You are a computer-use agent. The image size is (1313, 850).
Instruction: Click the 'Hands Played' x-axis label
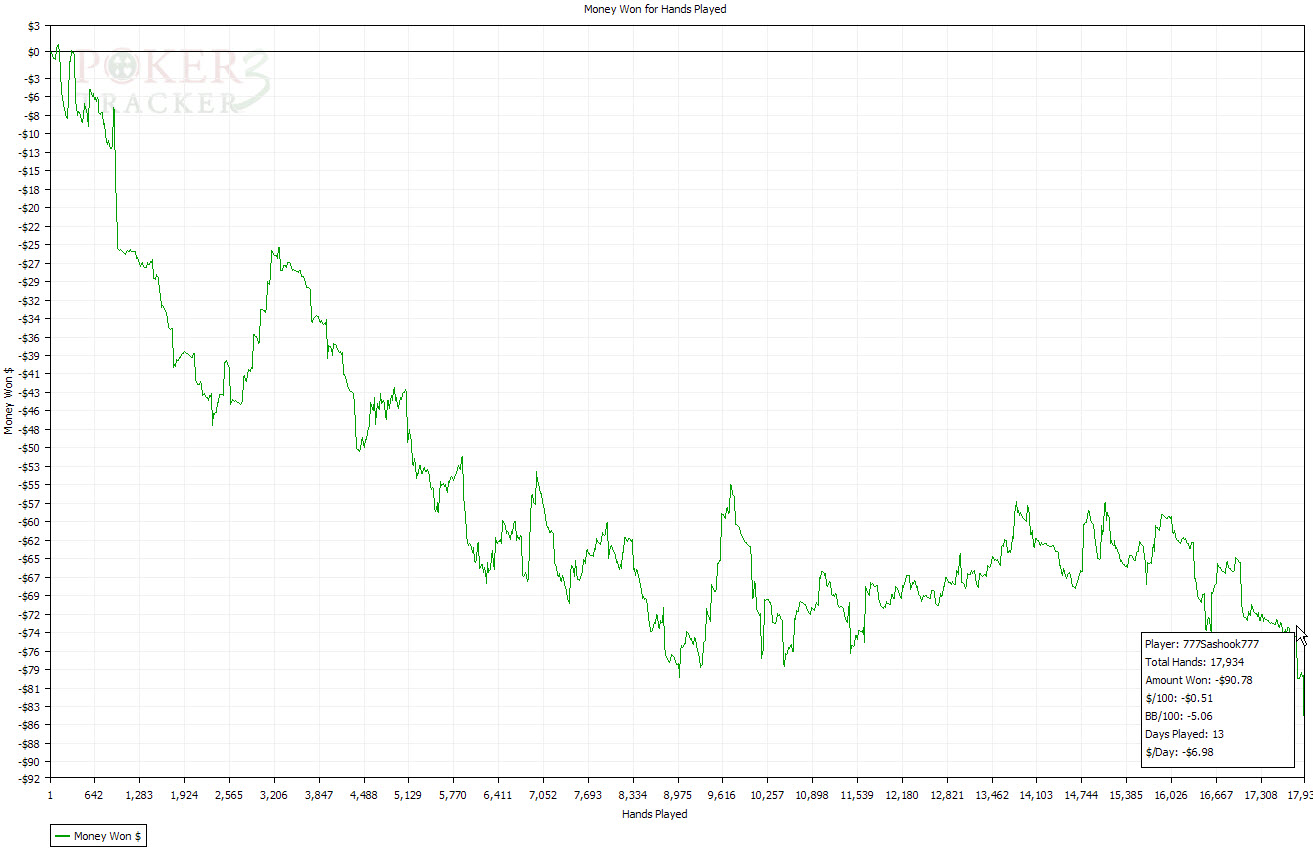tap(655, 814)
